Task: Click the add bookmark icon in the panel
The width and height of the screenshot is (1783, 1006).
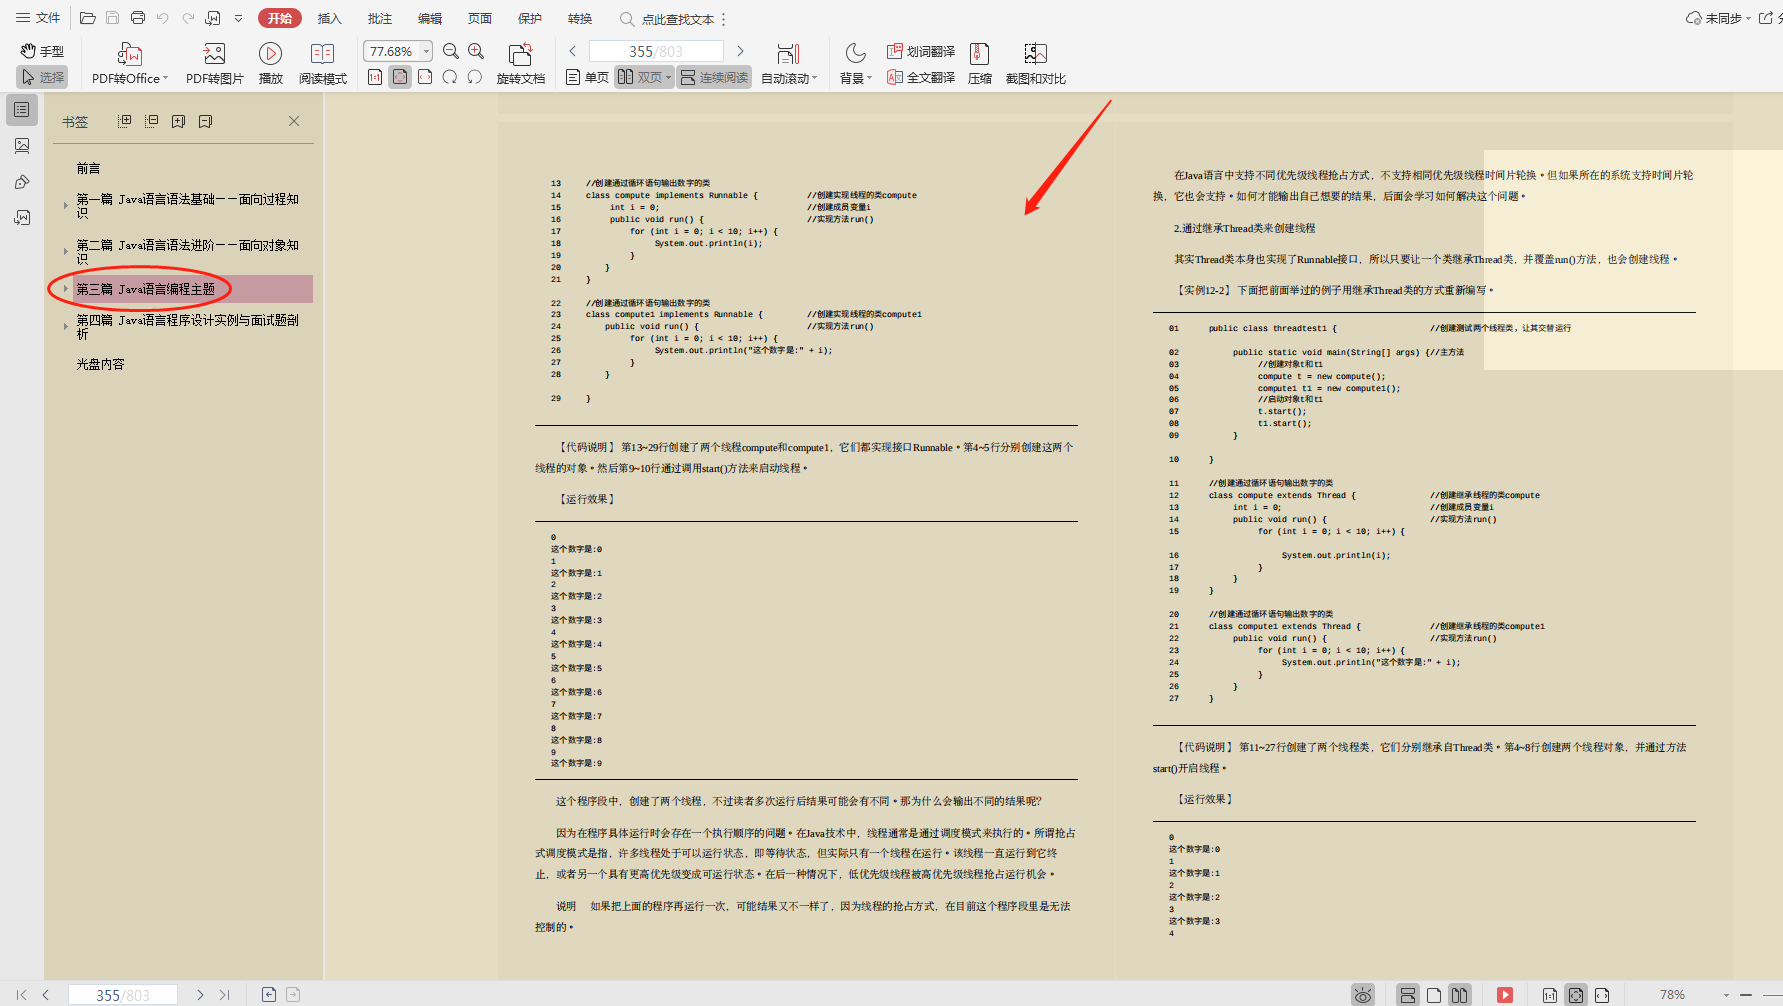Action: pyautogui.click(x=178, y=121)
